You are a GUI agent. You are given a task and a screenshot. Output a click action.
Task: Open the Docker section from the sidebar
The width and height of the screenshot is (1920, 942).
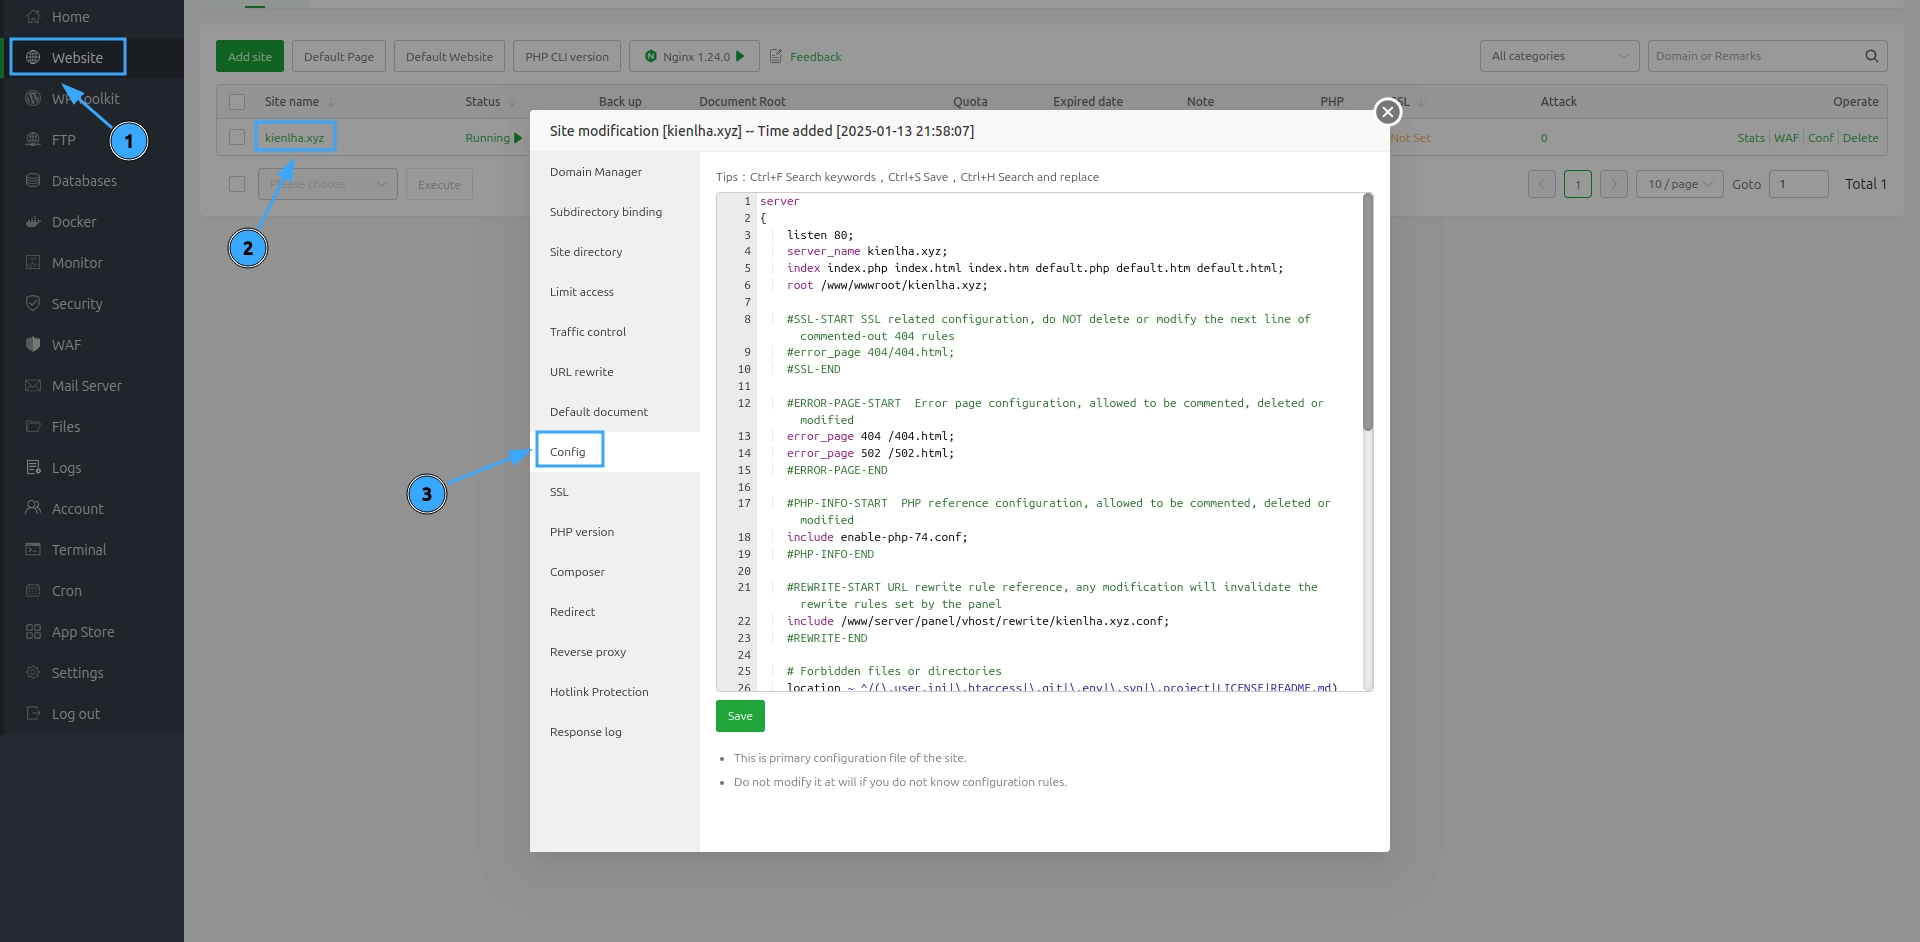pos(74,221)
